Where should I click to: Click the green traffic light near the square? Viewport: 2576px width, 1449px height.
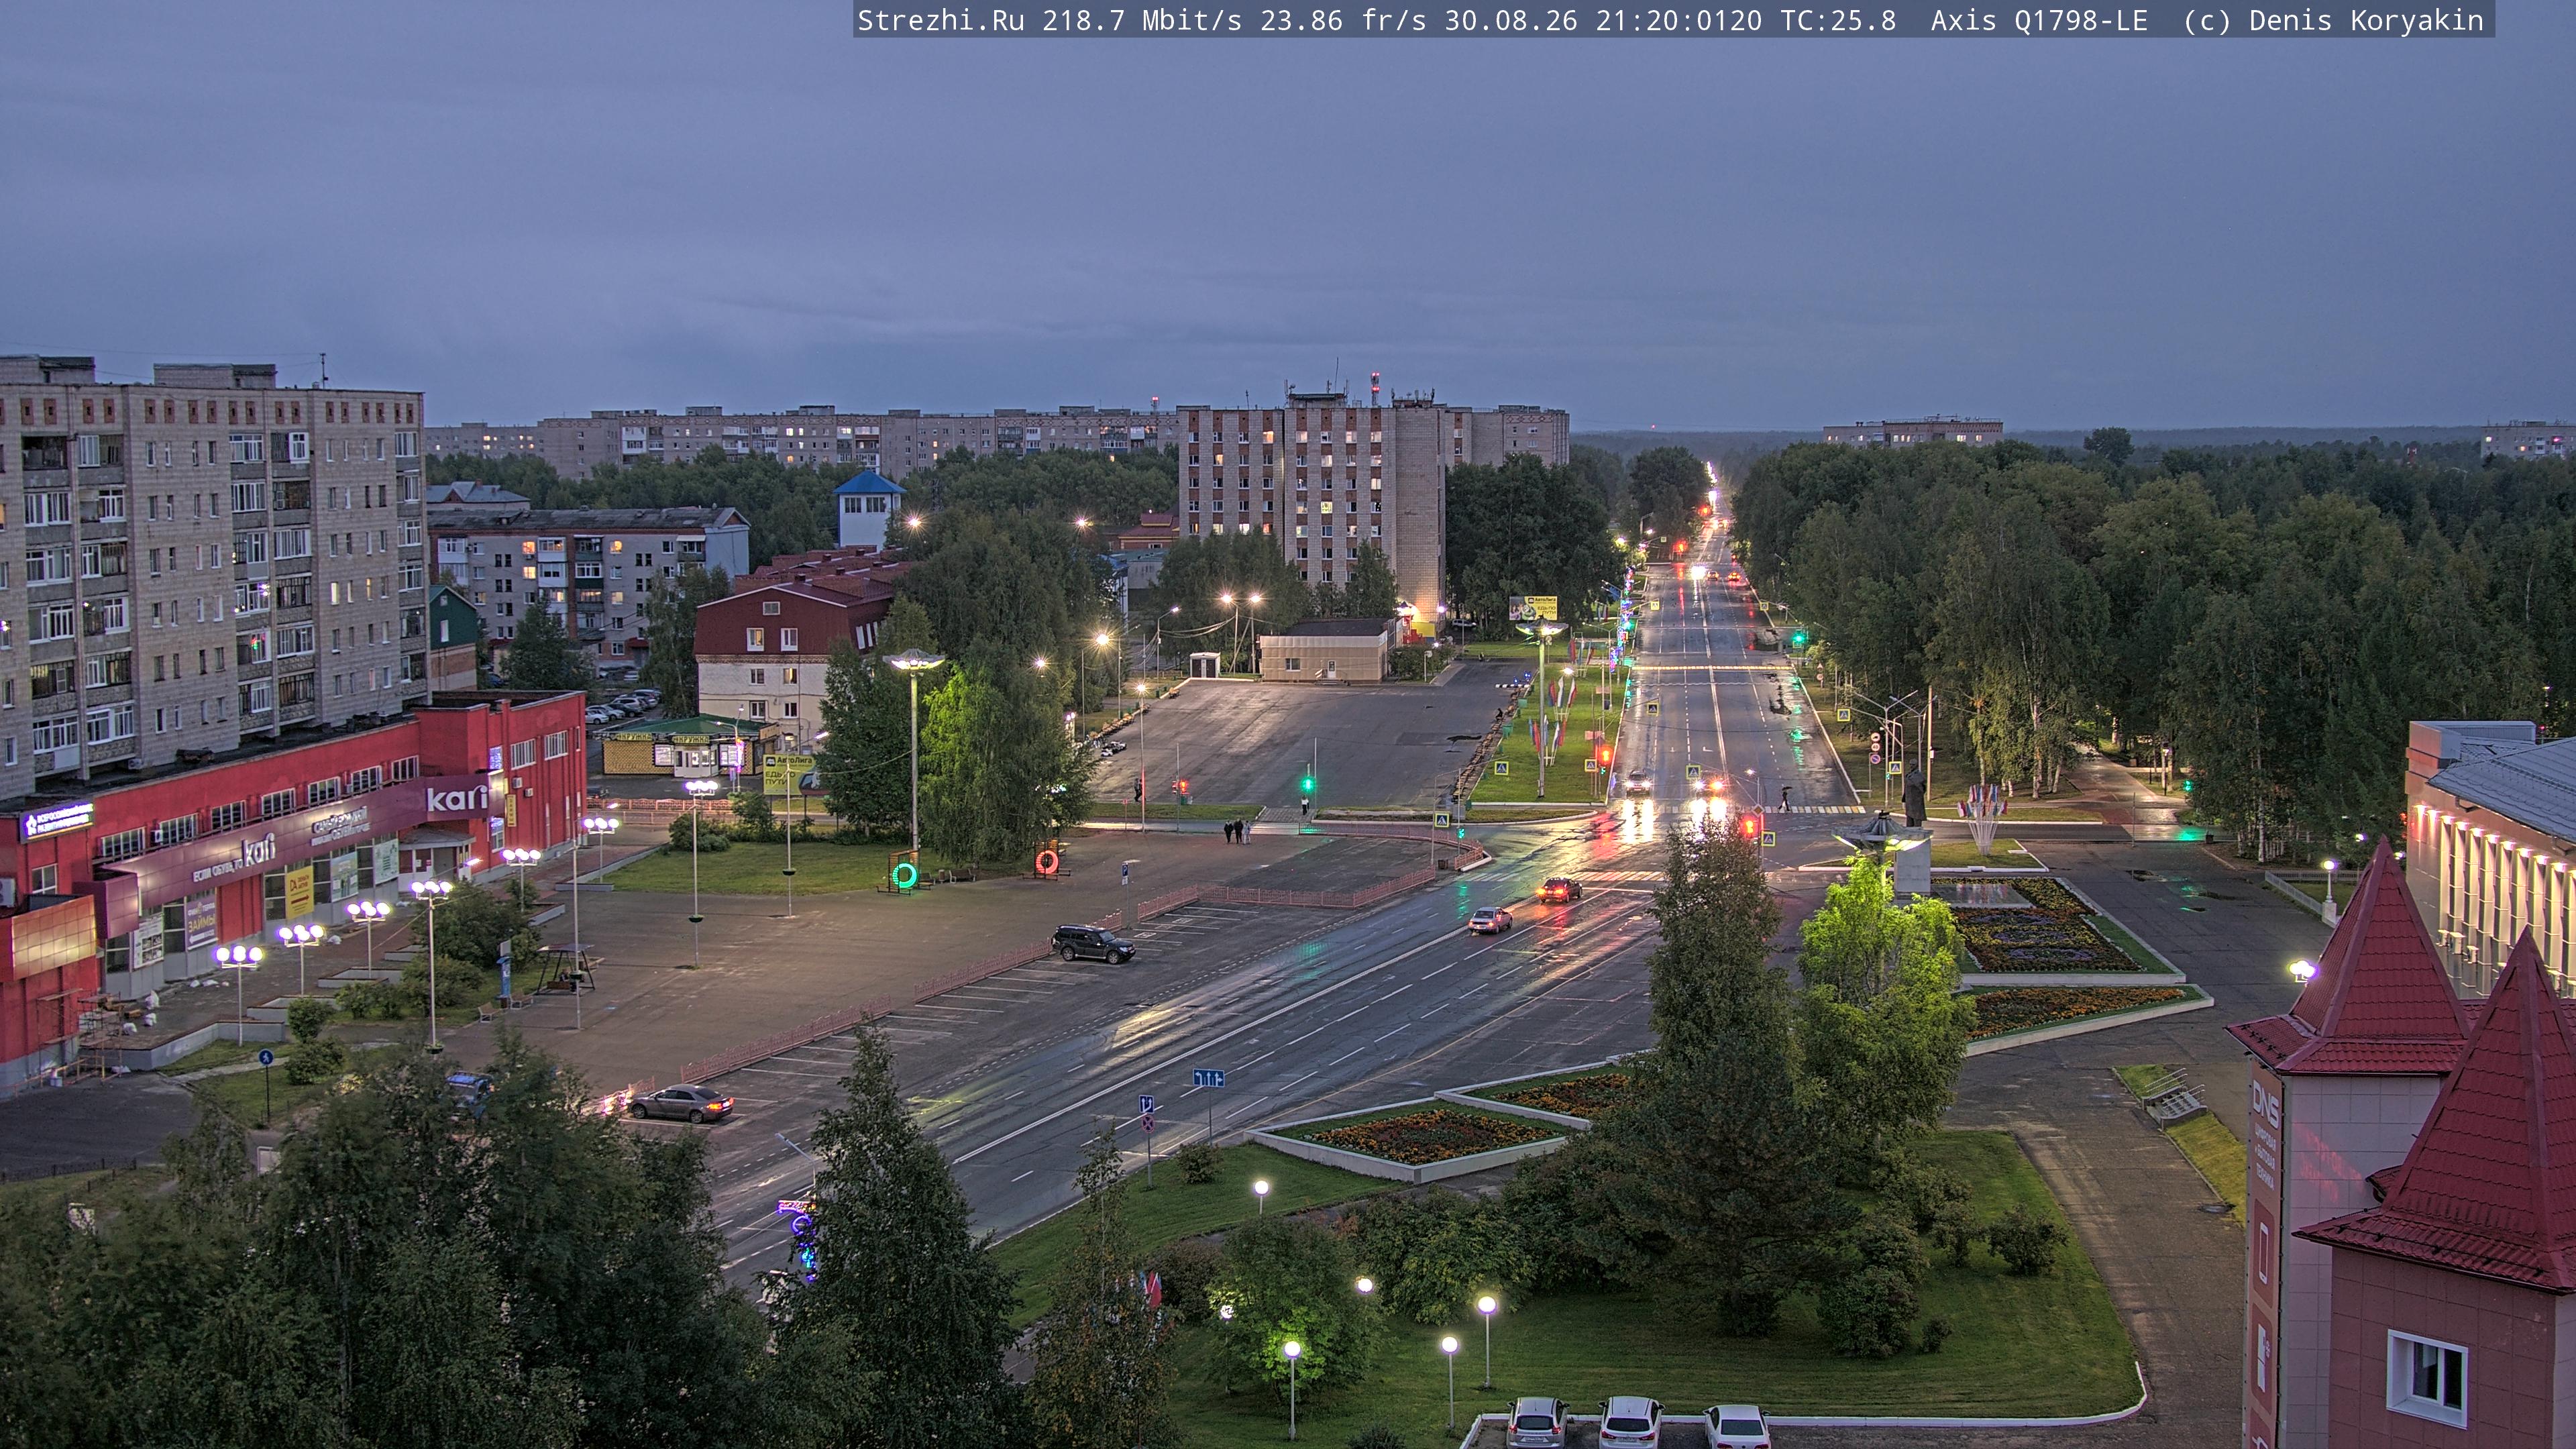click(x=1306, y=783)
